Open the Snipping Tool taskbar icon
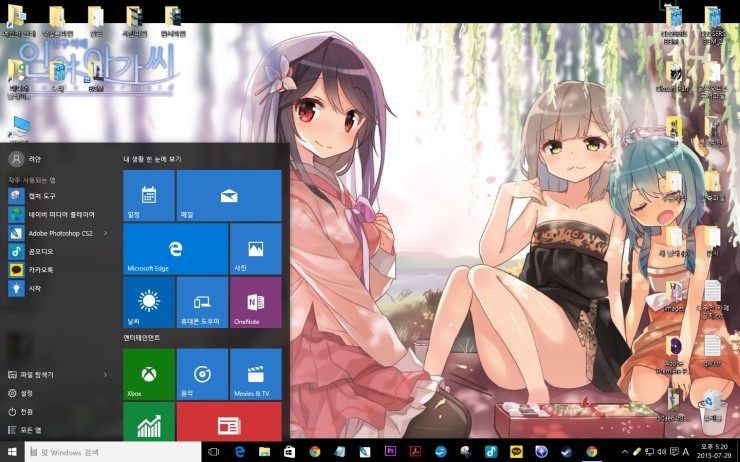 [466, 452]
